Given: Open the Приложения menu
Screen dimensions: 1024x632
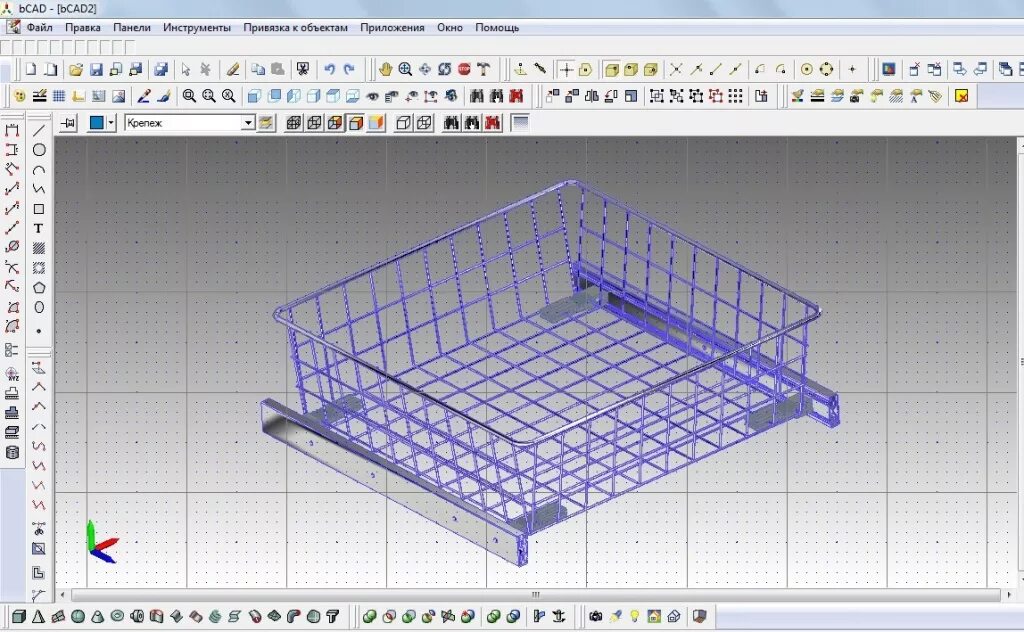Looking at the screenshot, I should [392, 27].
